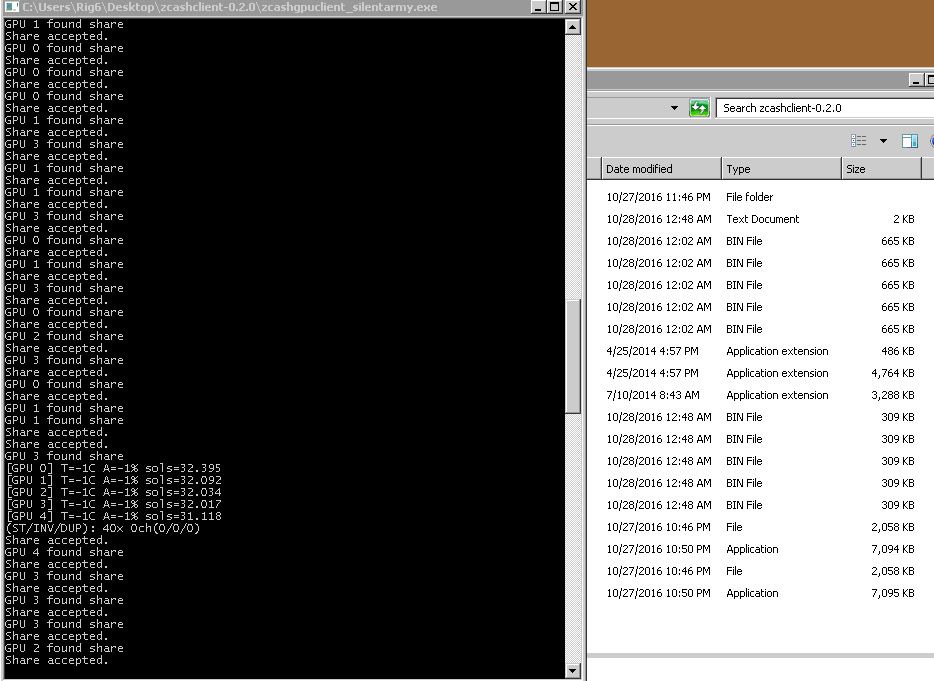The image size is (934, 681).
Task: Expand the view options dropdown arrow
Action: click(883, 141)
